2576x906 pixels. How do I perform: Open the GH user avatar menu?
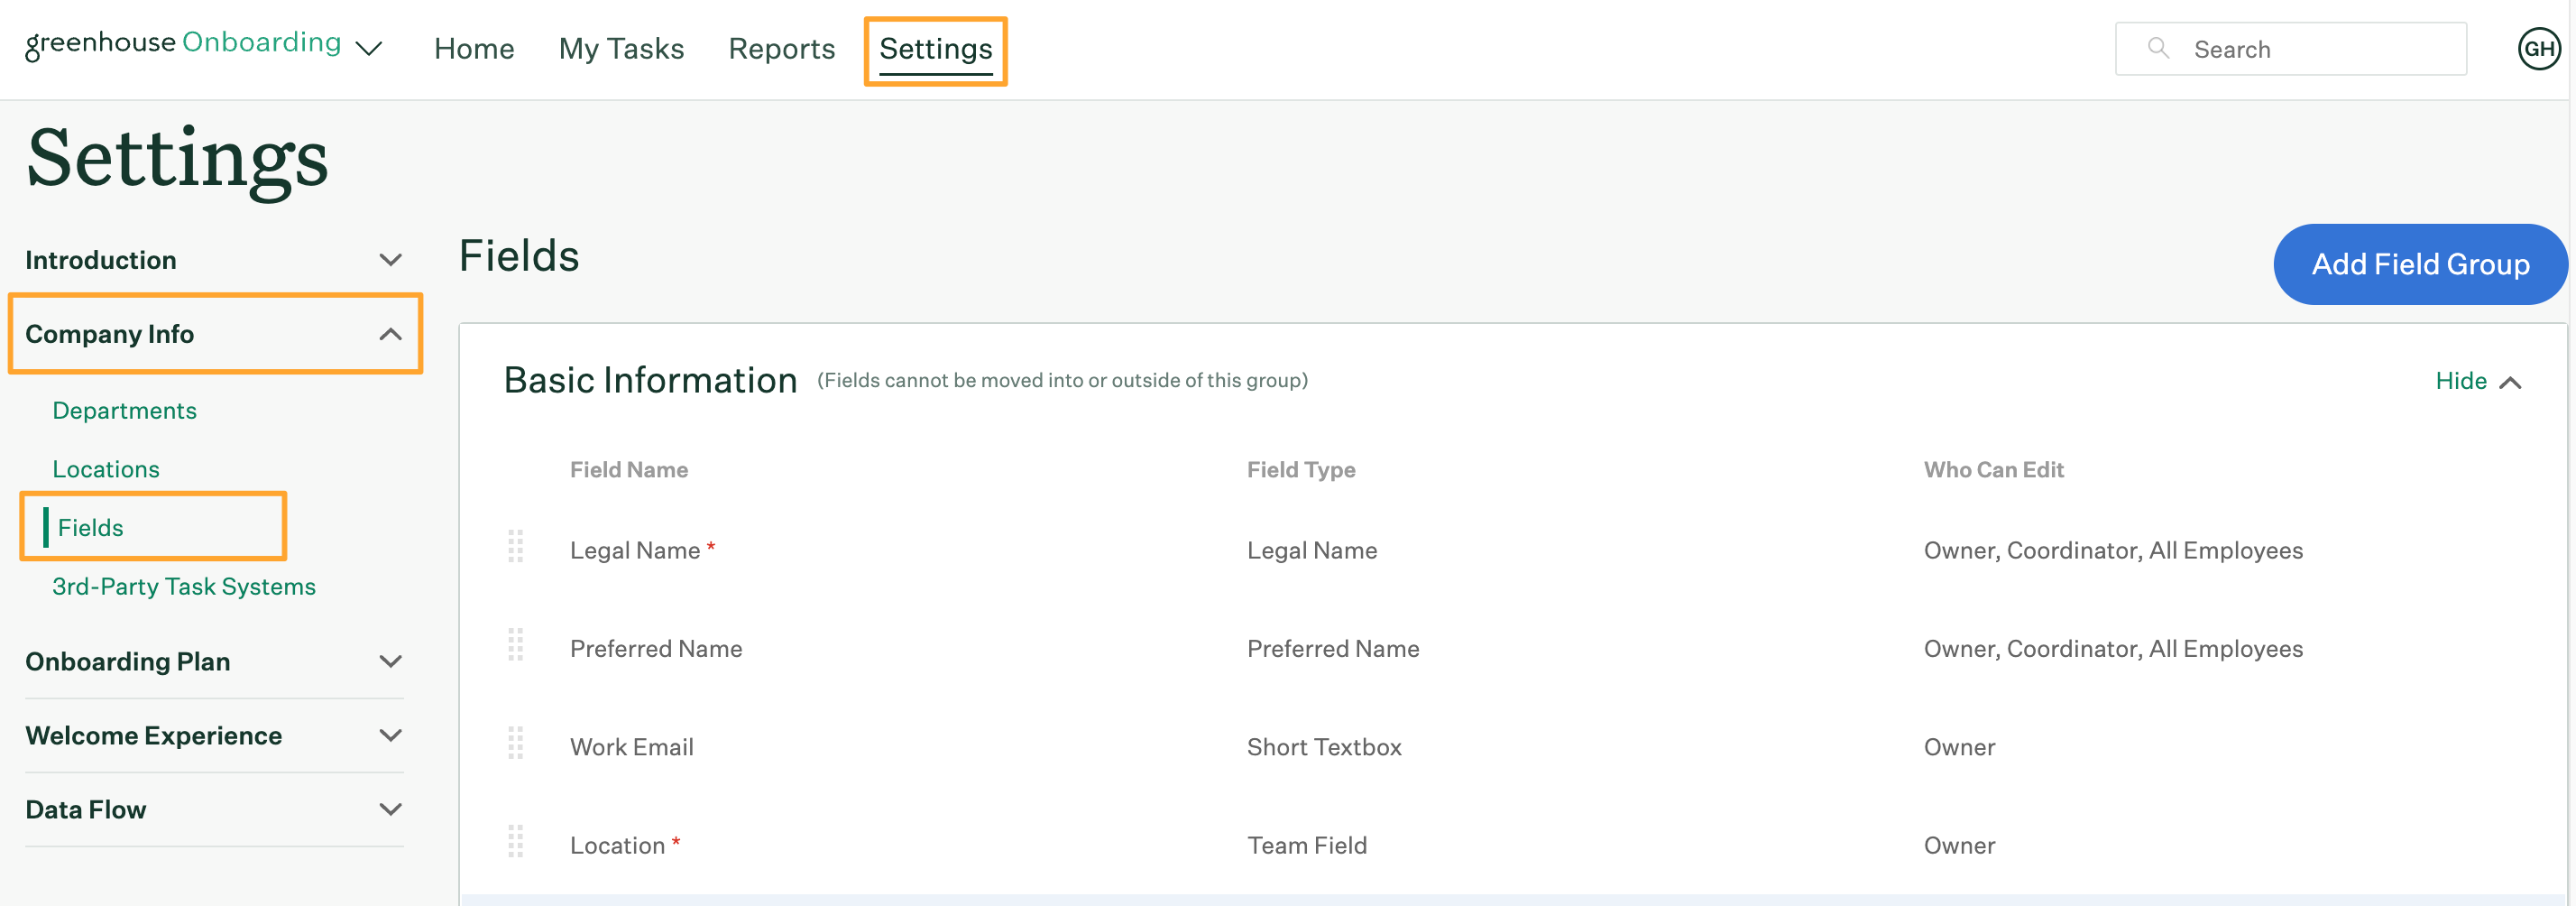[2538, 49]
